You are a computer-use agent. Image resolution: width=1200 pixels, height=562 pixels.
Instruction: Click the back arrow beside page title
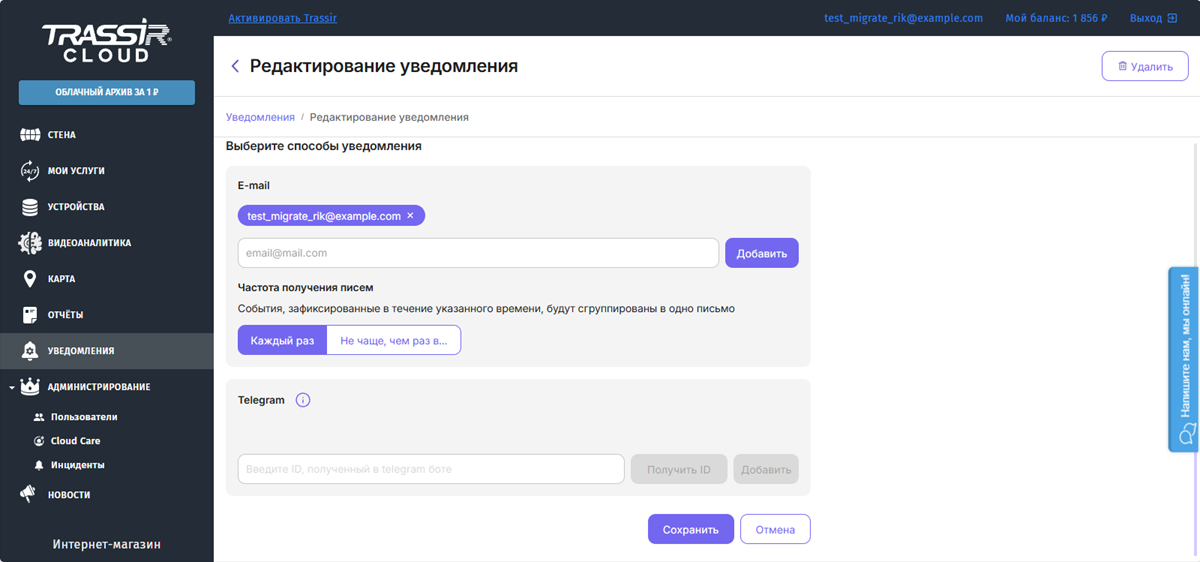pos(235,66)
